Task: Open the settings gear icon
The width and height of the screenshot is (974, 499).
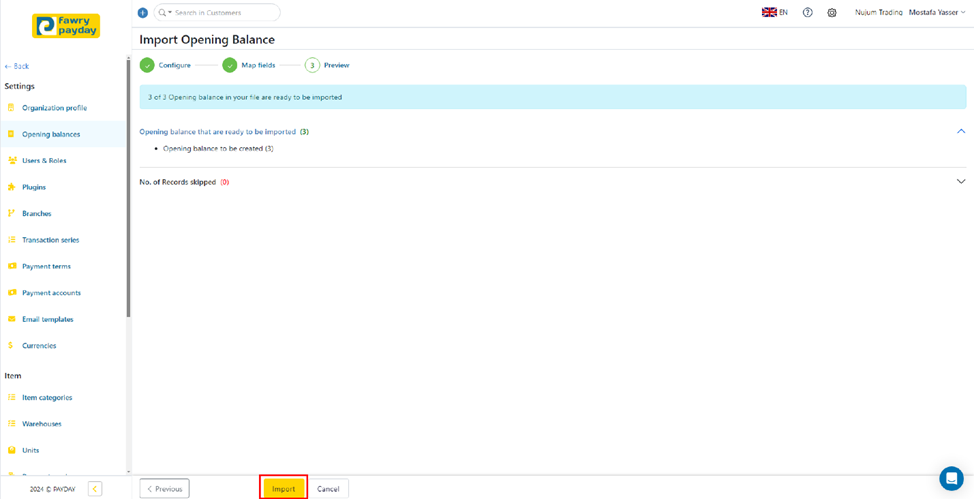Action: point(831,13)
